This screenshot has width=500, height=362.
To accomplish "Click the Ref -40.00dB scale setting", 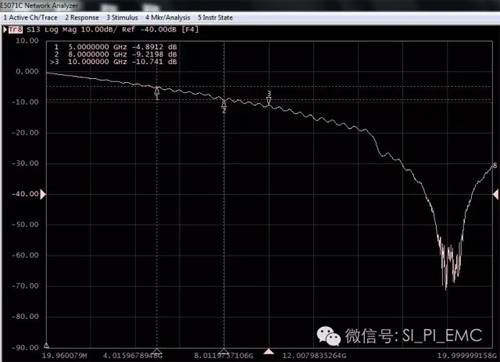I will coord(149,30).
